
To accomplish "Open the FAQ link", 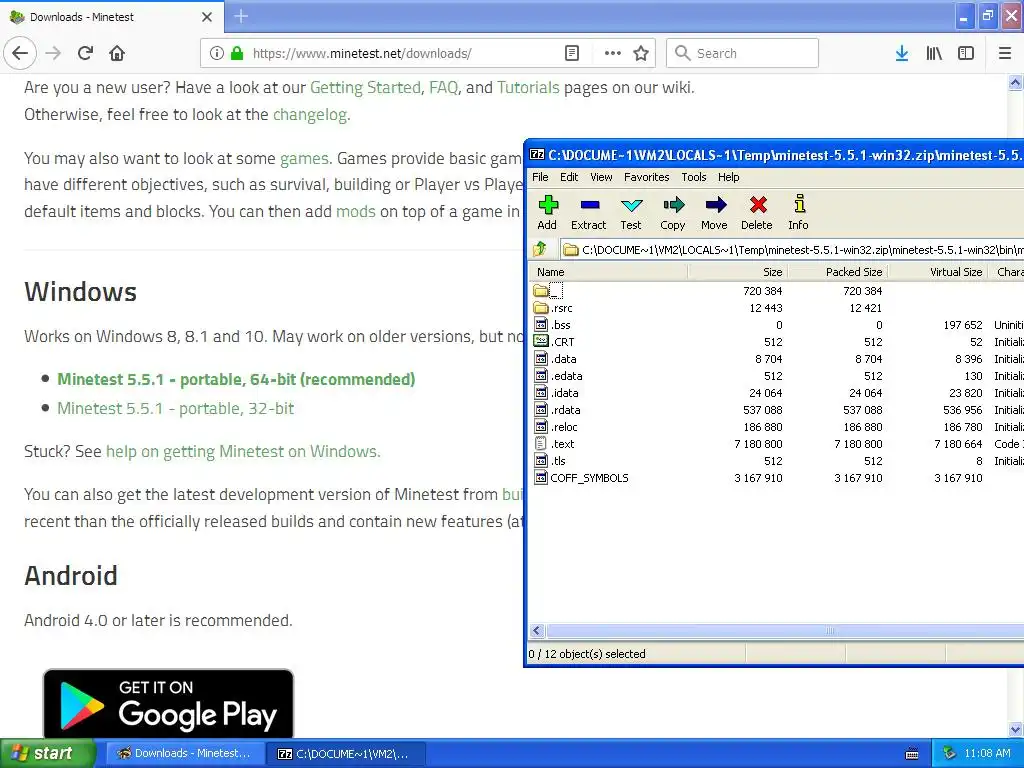I will coord(443,88).
